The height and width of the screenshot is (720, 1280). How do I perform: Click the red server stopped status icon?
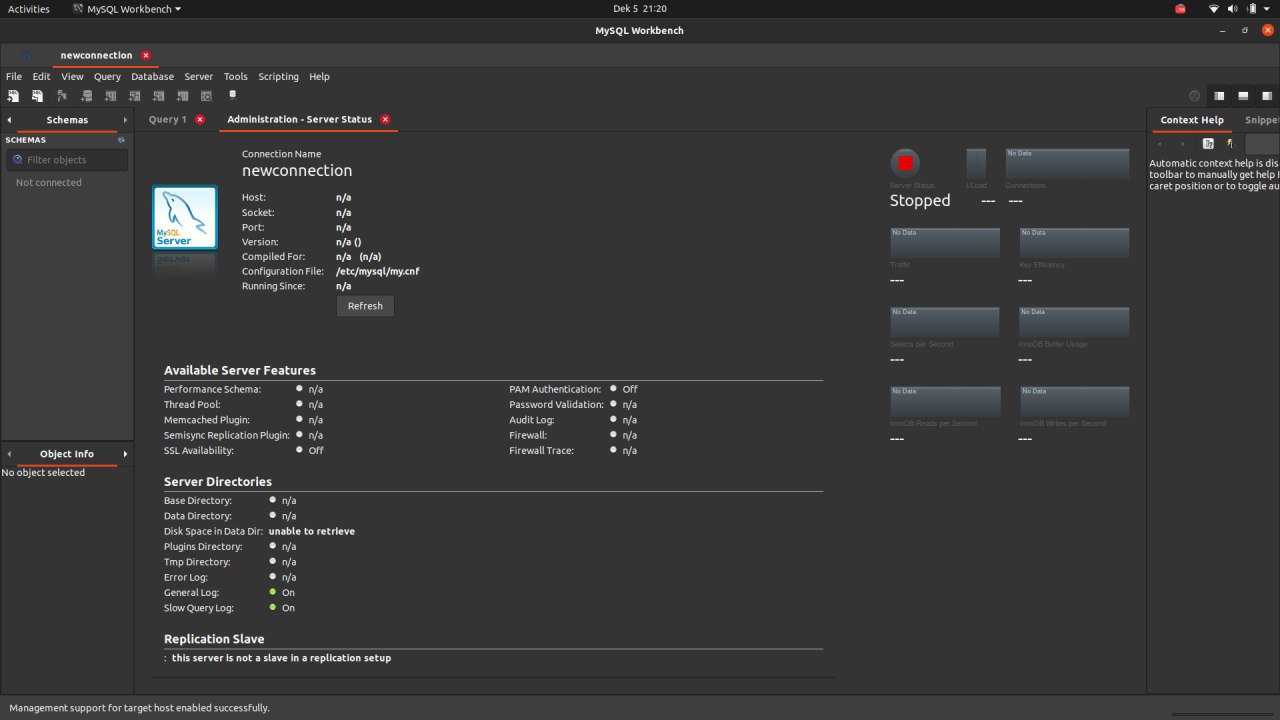coord(905,163)
